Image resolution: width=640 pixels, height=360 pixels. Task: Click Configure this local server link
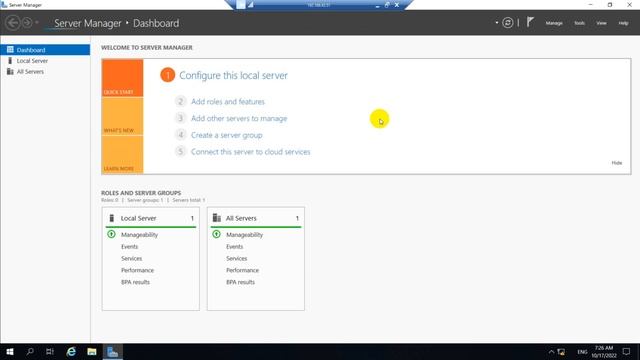tap(233, 76)
